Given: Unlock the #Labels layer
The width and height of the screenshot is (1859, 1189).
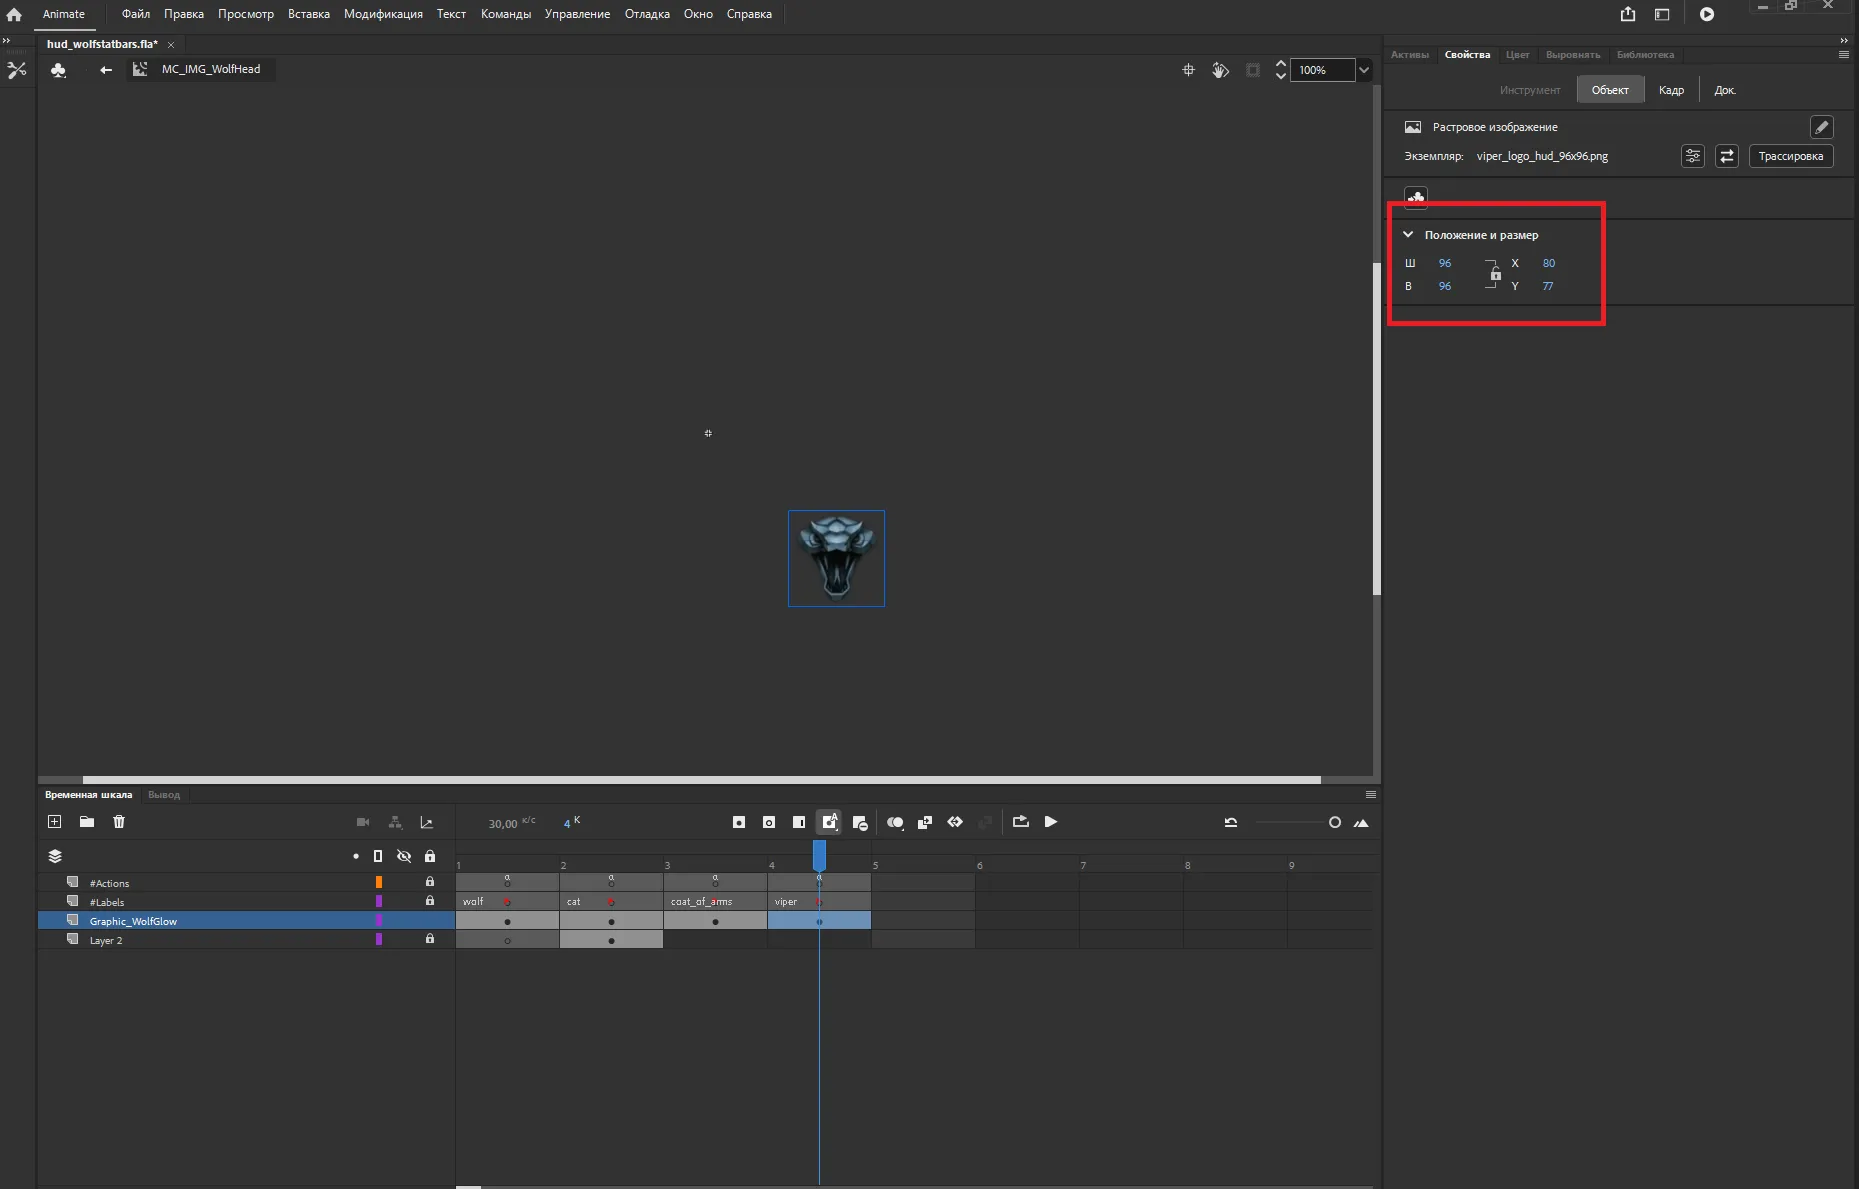Looking at the screenshot, I should click(x=430, y=901).
